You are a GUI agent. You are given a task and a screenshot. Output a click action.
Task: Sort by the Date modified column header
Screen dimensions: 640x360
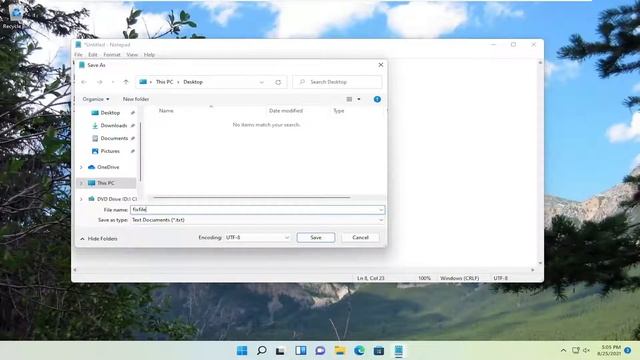click(x=286, y=111)
